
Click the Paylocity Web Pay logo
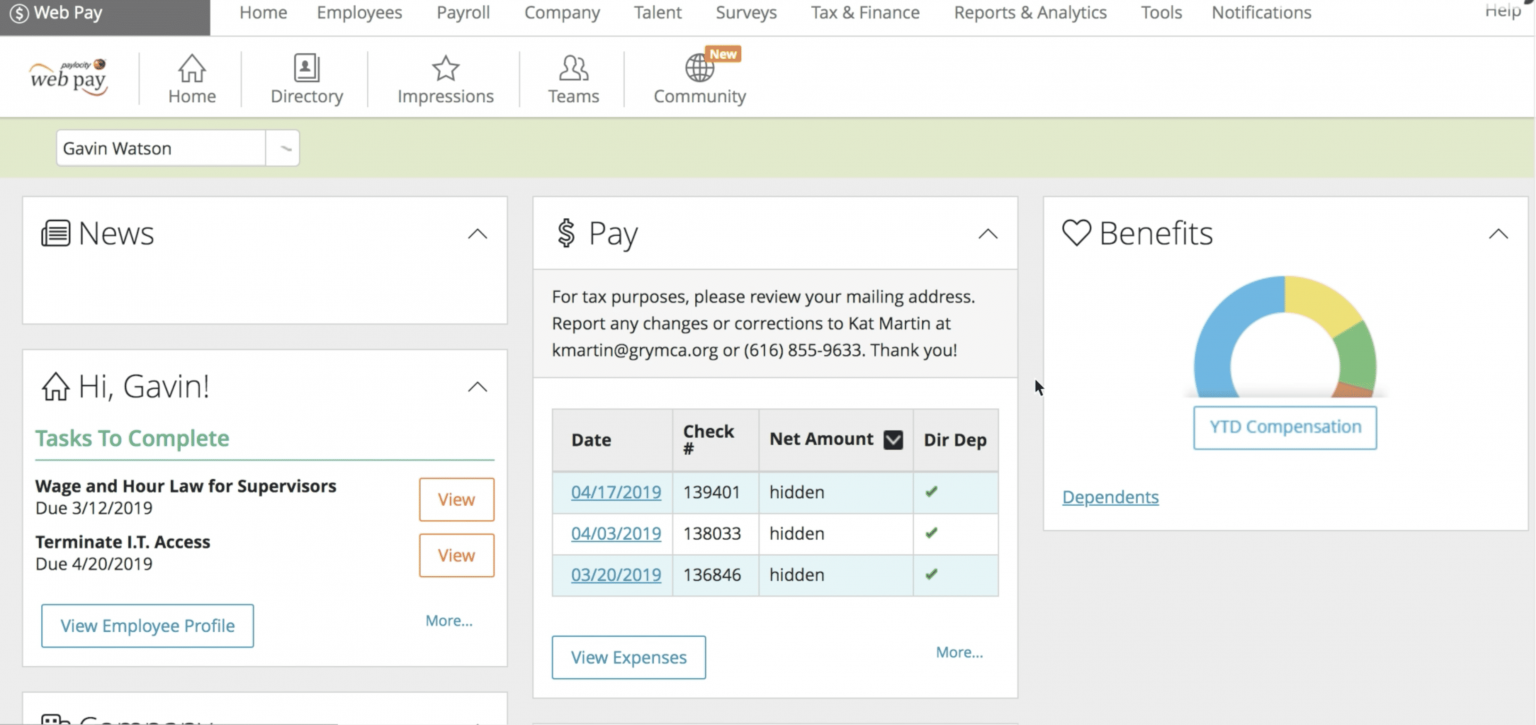click(69, 78)
